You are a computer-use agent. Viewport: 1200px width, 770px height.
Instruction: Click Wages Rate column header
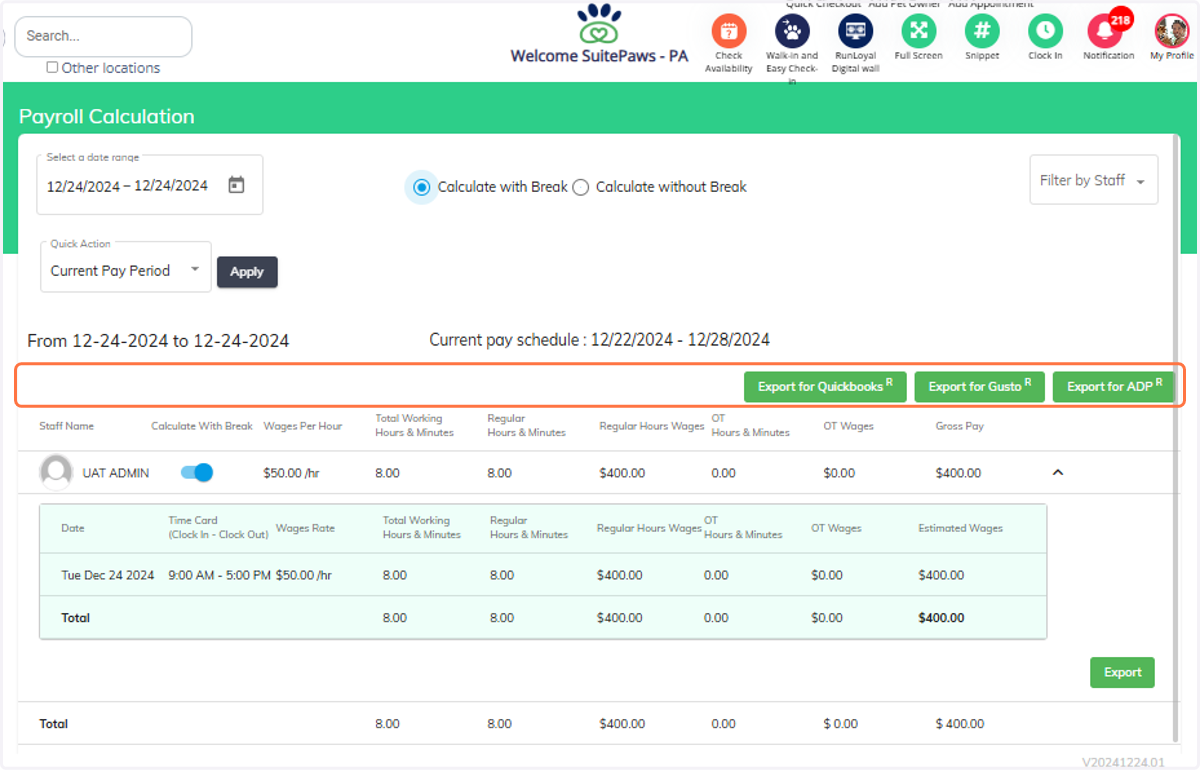[x=305, y=528]
